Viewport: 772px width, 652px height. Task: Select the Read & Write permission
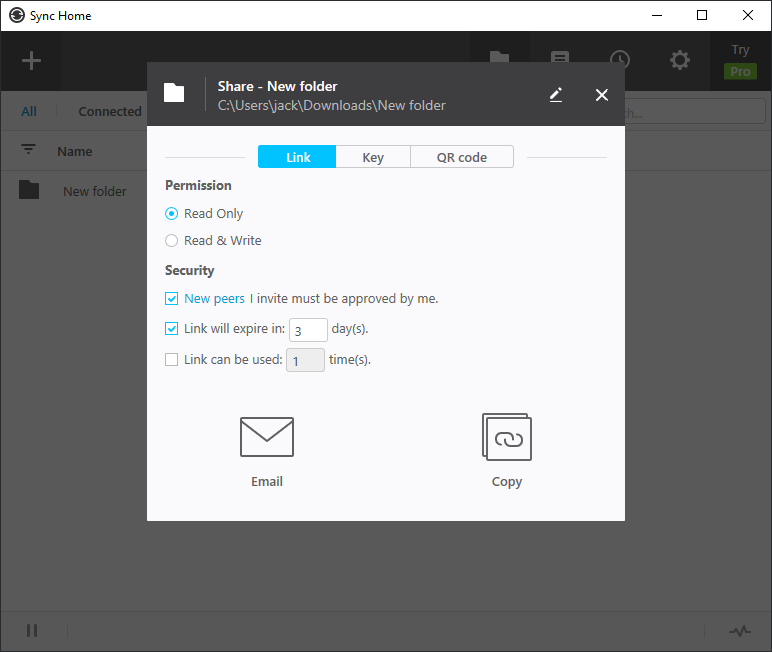coord(172,241)
